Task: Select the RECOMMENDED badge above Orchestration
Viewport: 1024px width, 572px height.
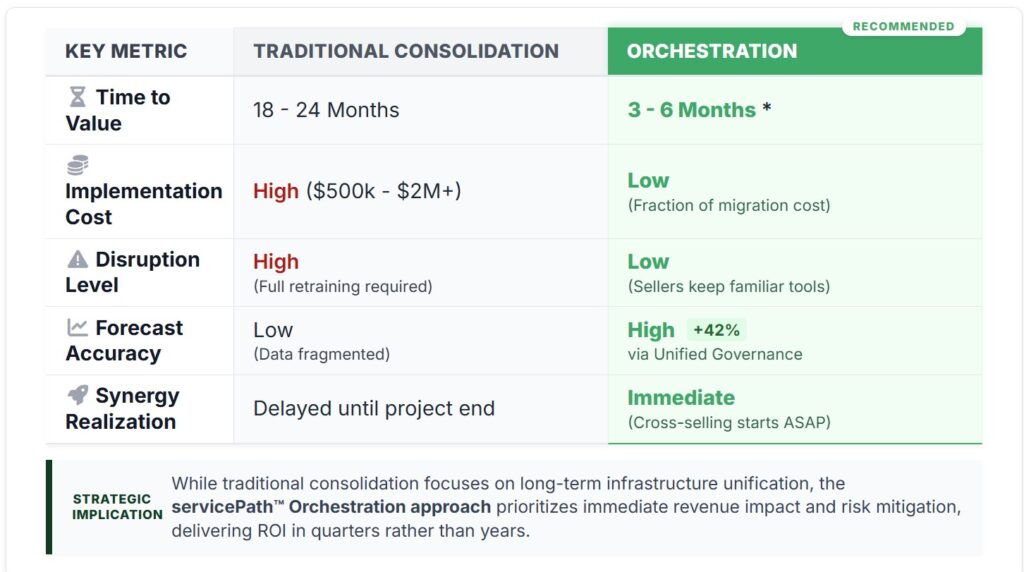Action: 904,26
